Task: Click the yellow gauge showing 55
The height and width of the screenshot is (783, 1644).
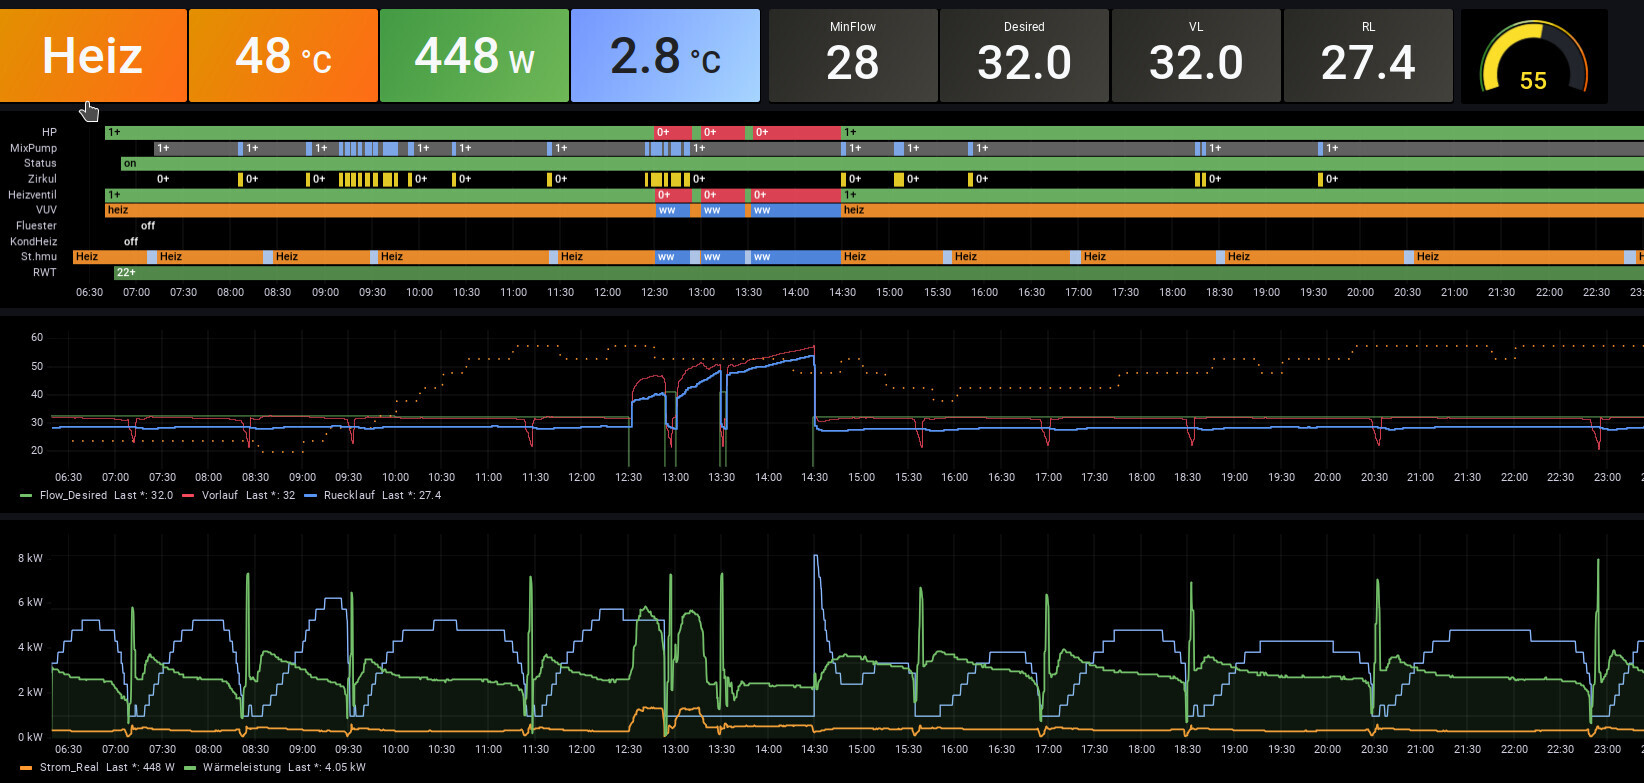Action: [1533, 60]
